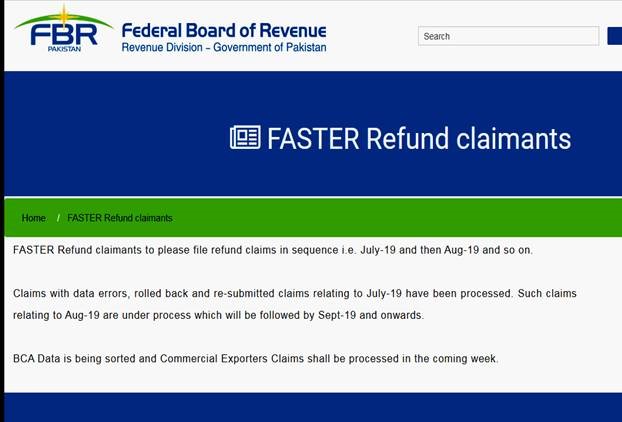Click the Revenue Division – Government of Pakistan subtitle
Image resolution: width=622 pixels, height=422 pixels.
224,48
